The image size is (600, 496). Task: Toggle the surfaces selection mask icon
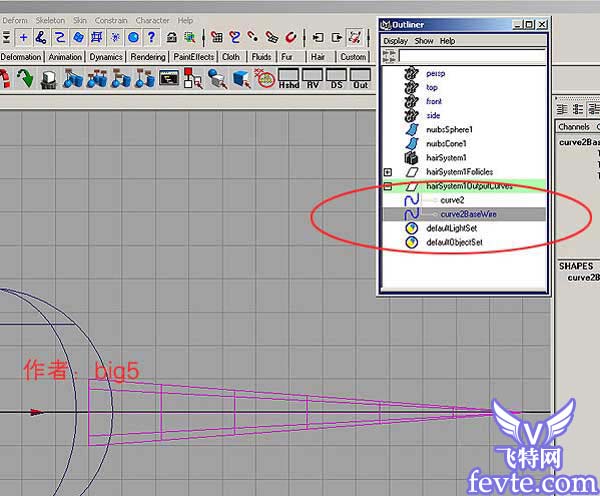tap(78, 38)
